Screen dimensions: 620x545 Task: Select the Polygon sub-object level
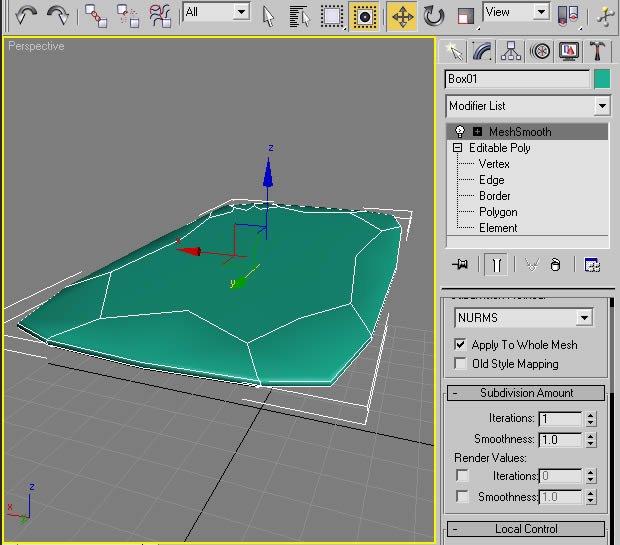[498, 212]
